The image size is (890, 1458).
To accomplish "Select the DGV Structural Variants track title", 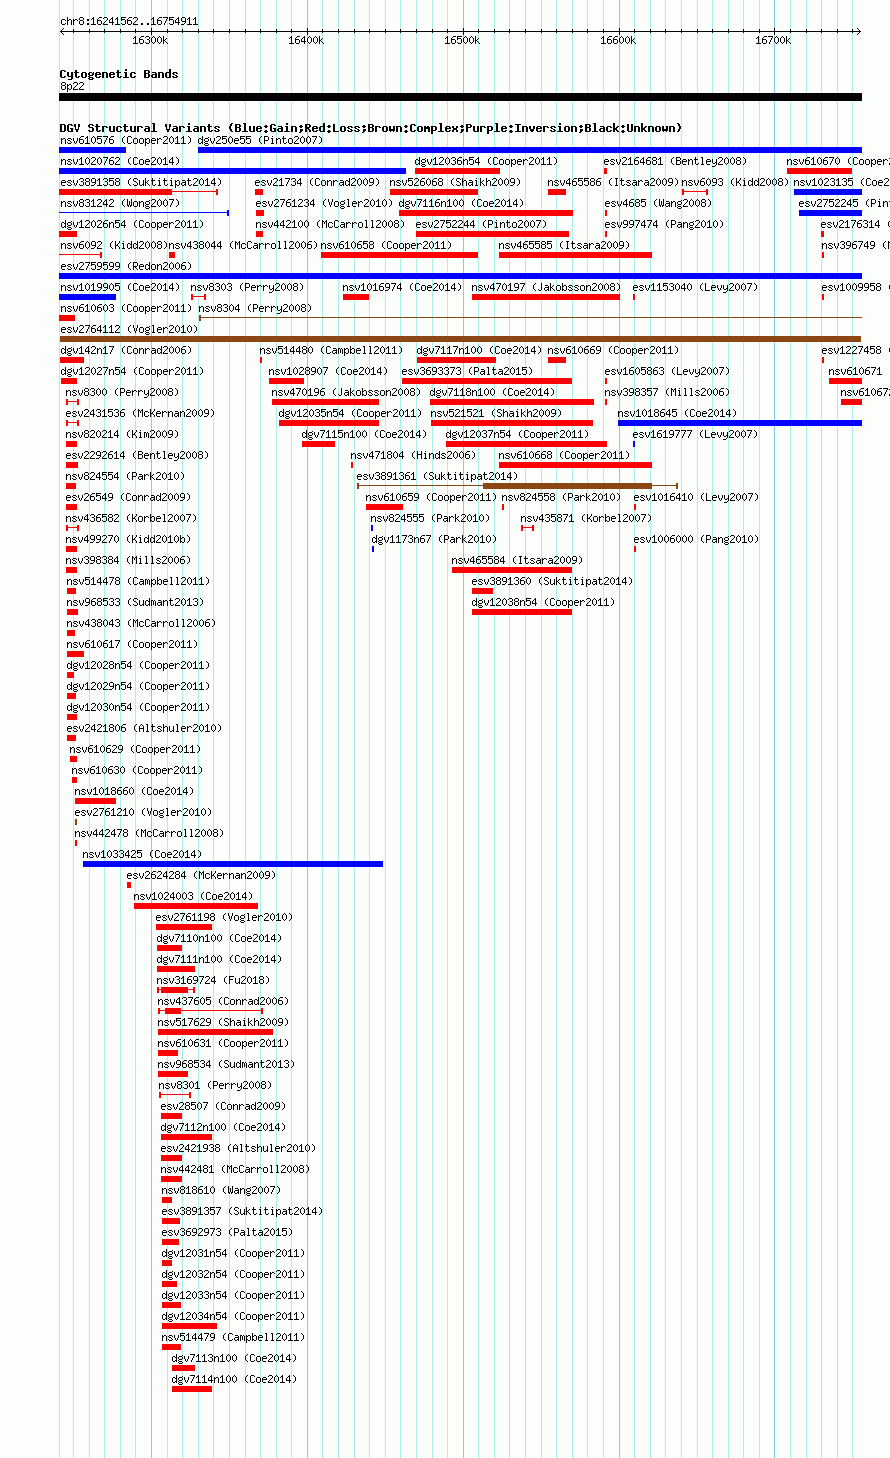I will 371,128.
